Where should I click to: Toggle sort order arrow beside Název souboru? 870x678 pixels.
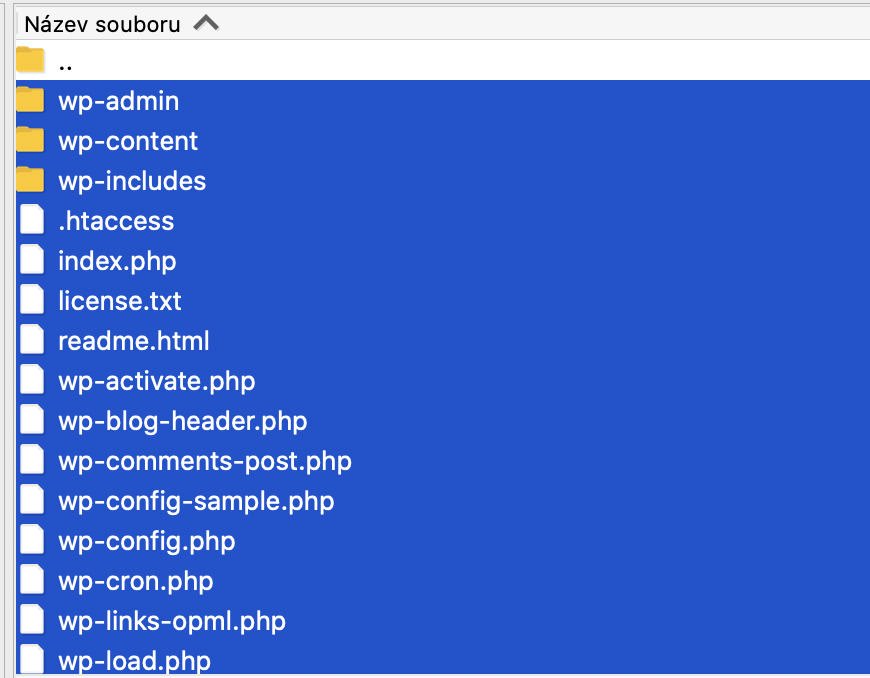(x=206, y=23)
